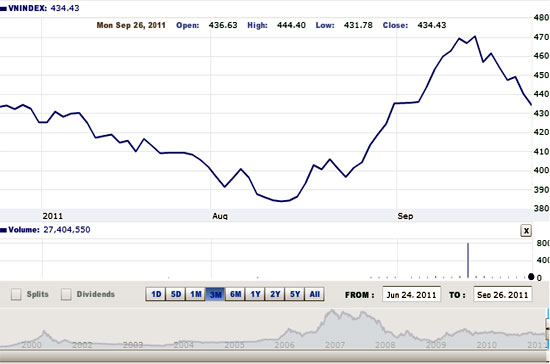Click the High value 444.40

pyautogui.click(x=291, y=25)
